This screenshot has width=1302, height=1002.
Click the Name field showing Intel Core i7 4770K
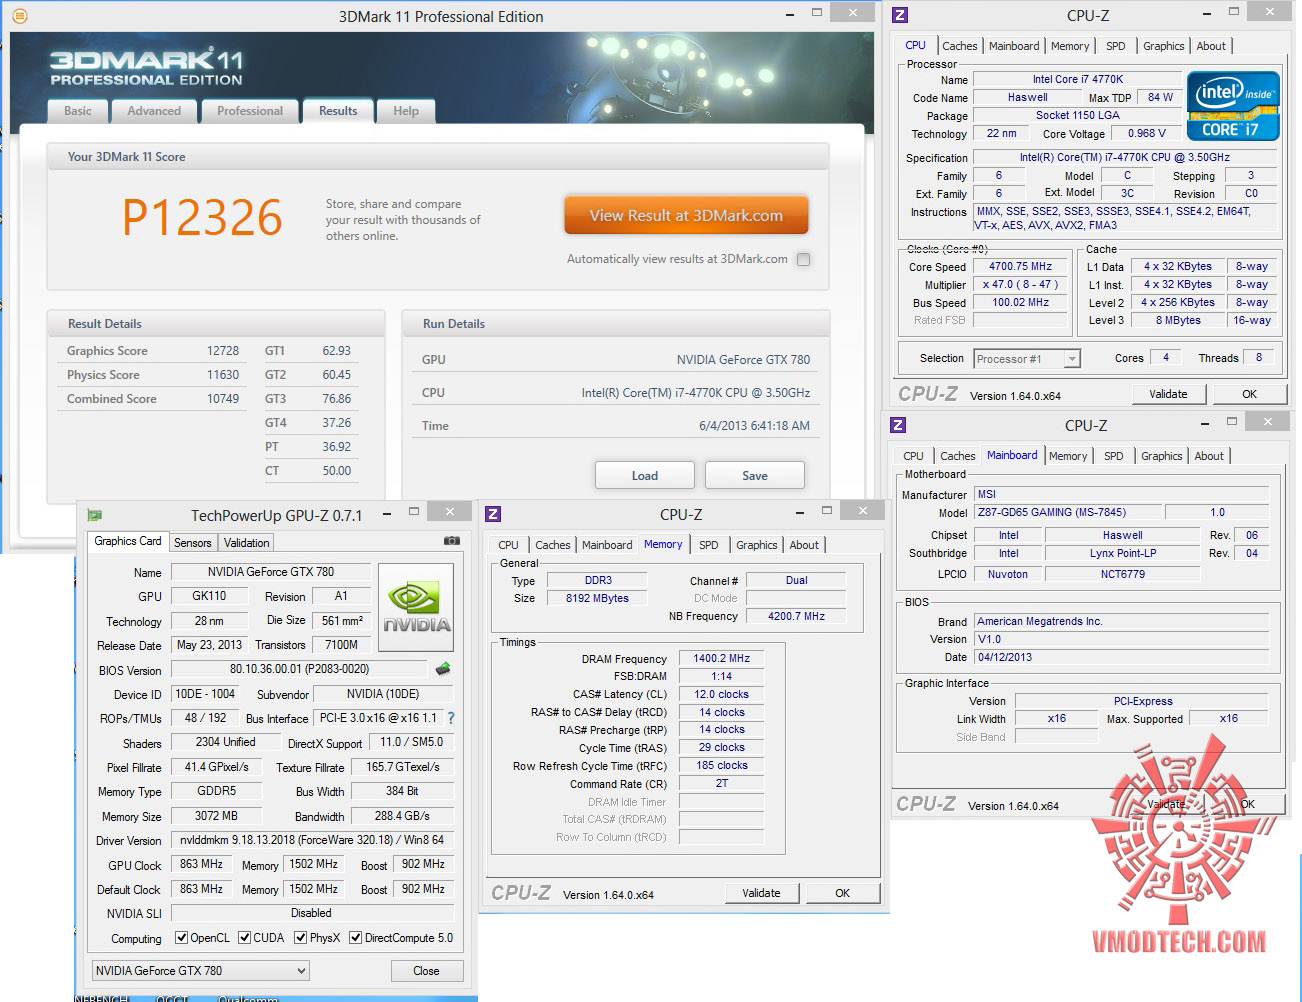coord(1078,79)
